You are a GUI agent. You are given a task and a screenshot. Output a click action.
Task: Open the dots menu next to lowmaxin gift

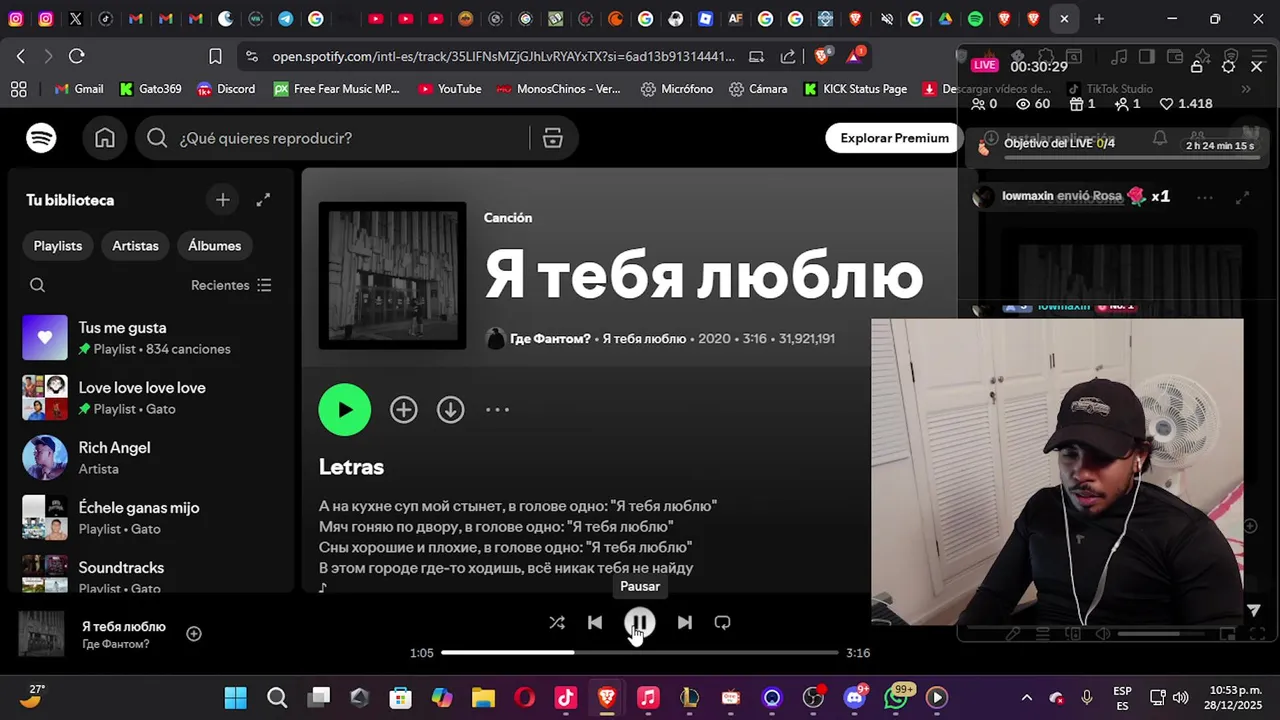point(1205,197)
